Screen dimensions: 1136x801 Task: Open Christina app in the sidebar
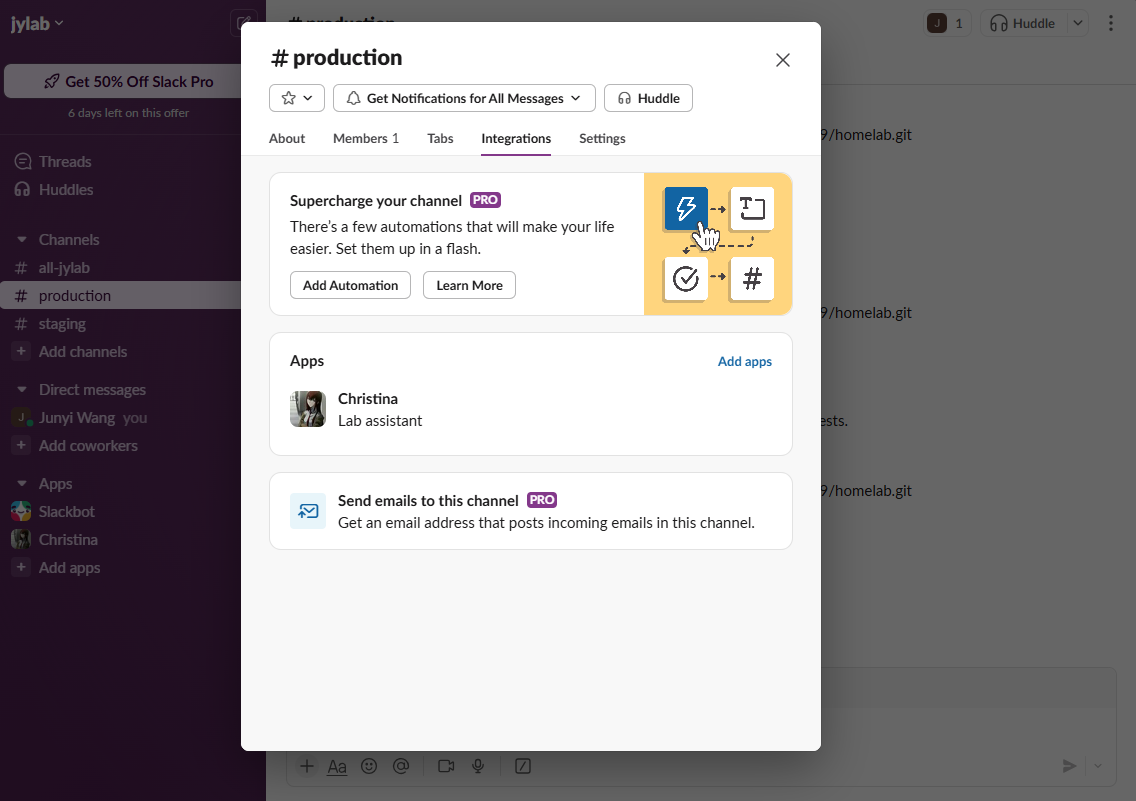pyautogui.click(x=68, y=540)
